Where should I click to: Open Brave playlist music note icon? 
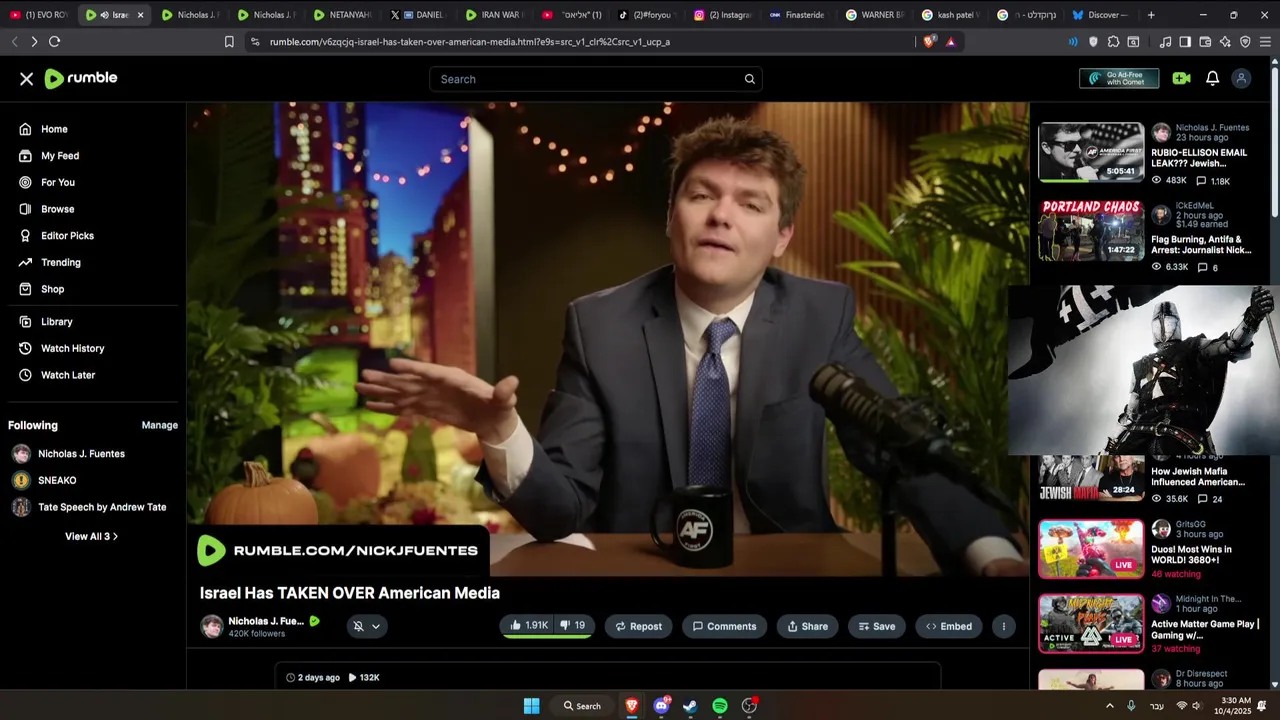click(x=1165, y=42)
